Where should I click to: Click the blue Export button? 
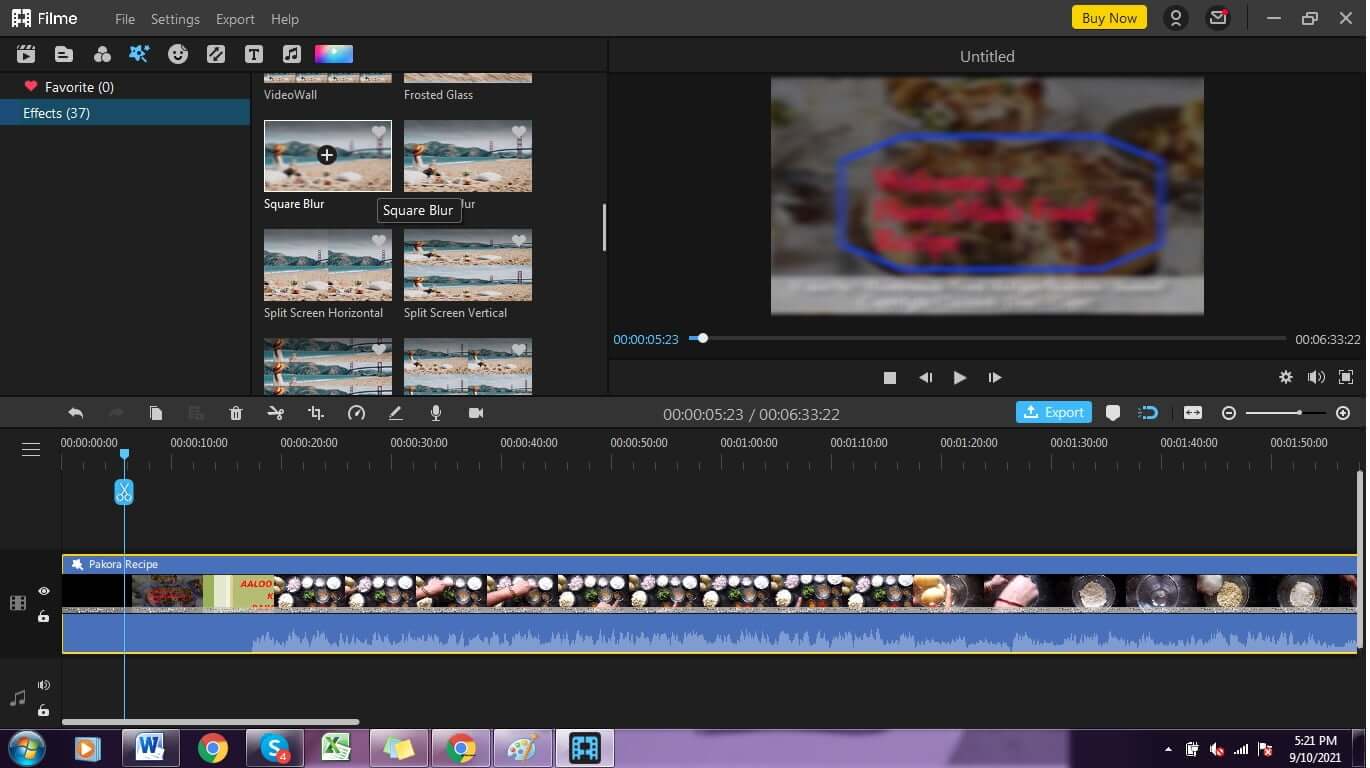(1054, 412)
